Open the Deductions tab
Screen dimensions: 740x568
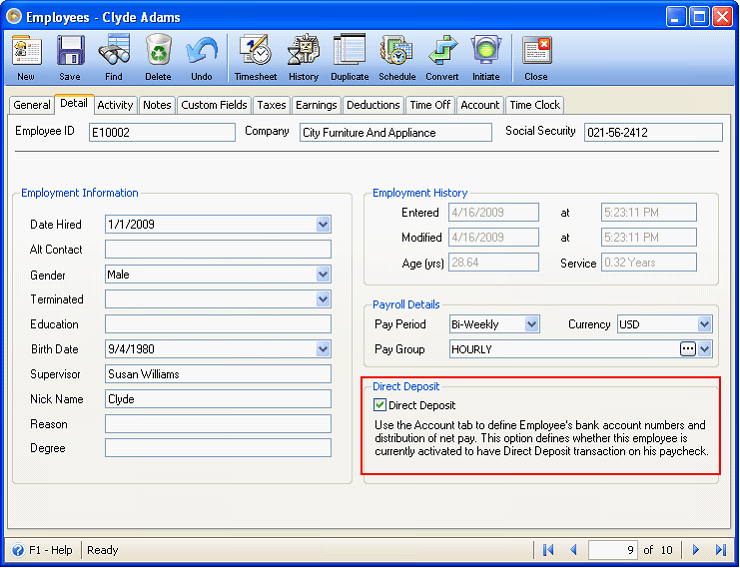pyautogui.click(x=373, y=105)
